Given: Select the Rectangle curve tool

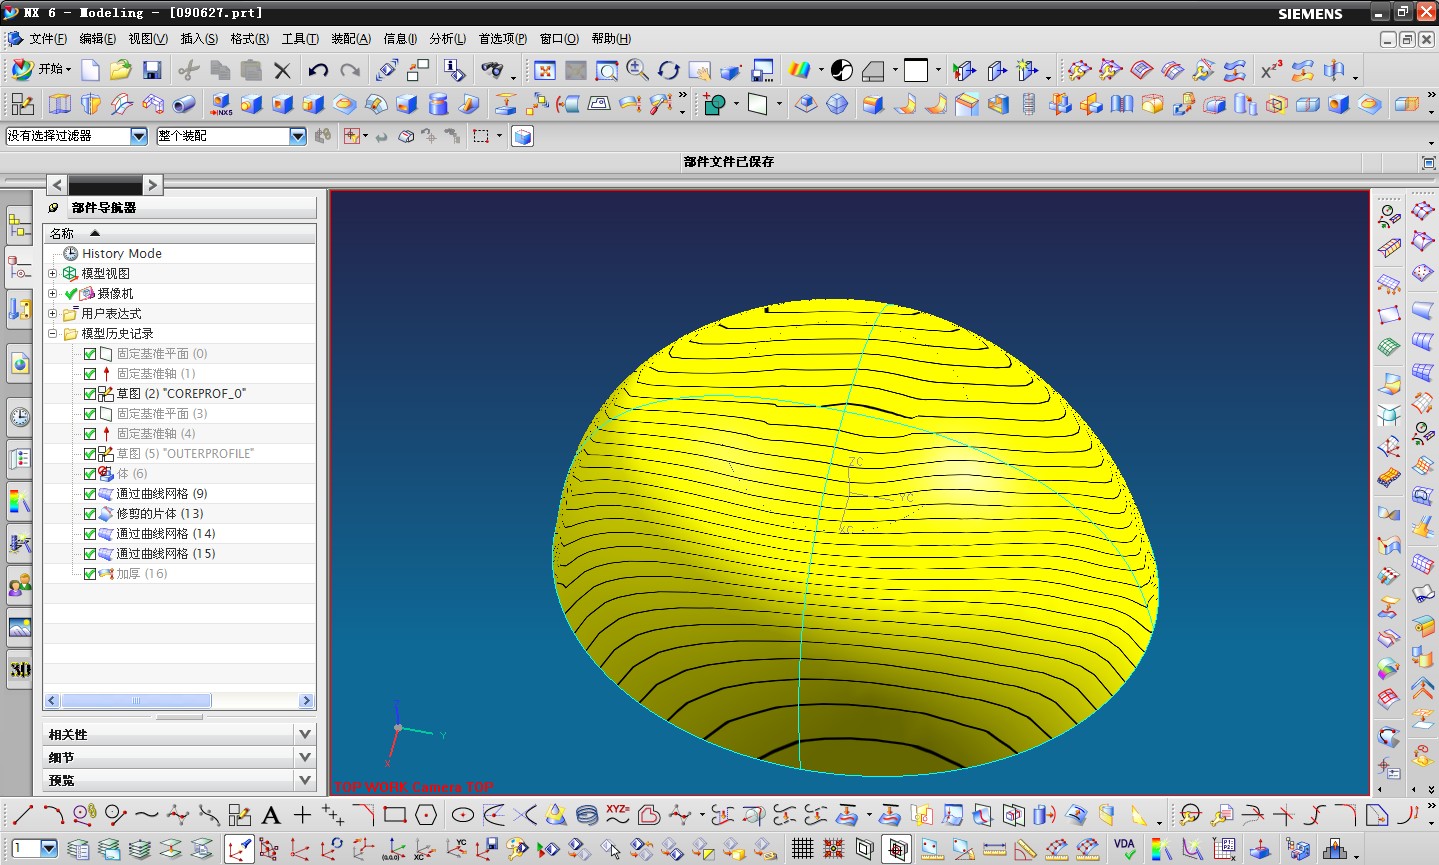Looking at the screenshot, I should click(395, 815).
